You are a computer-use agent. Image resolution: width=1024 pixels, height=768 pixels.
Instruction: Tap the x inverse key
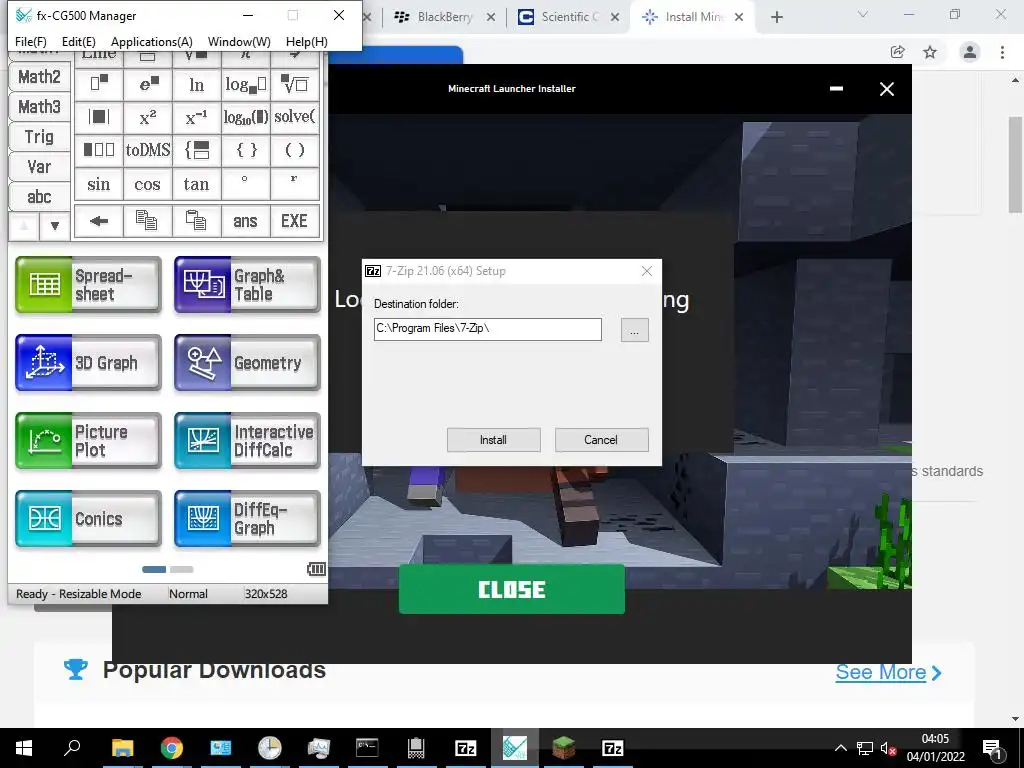(x=197, y=117)
